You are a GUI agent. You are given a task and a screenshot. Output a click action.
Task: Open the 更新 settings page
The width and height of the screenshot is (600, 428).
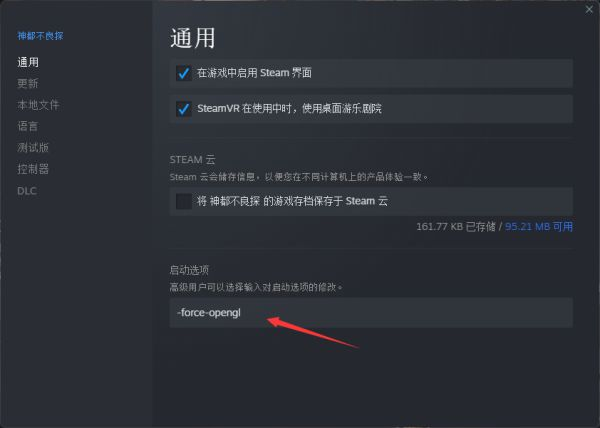click(28, 83)
